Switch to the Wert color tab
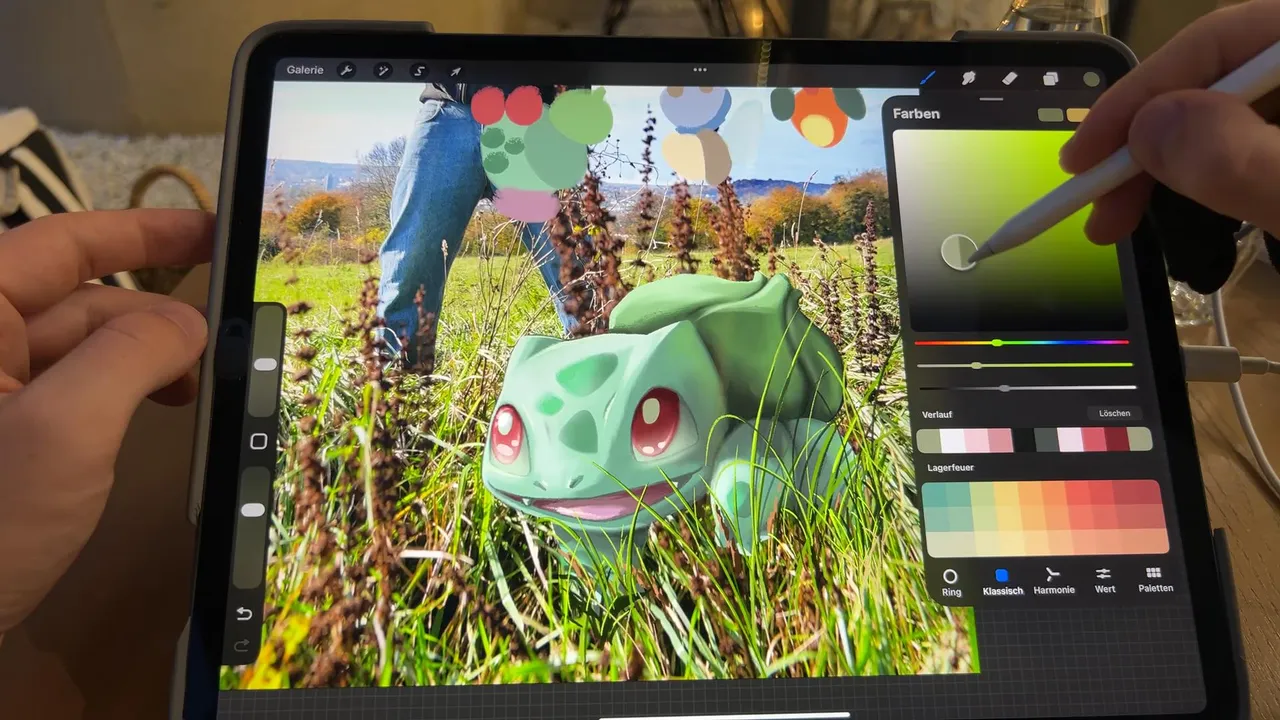The image size is (1280, 720). 1104,581
